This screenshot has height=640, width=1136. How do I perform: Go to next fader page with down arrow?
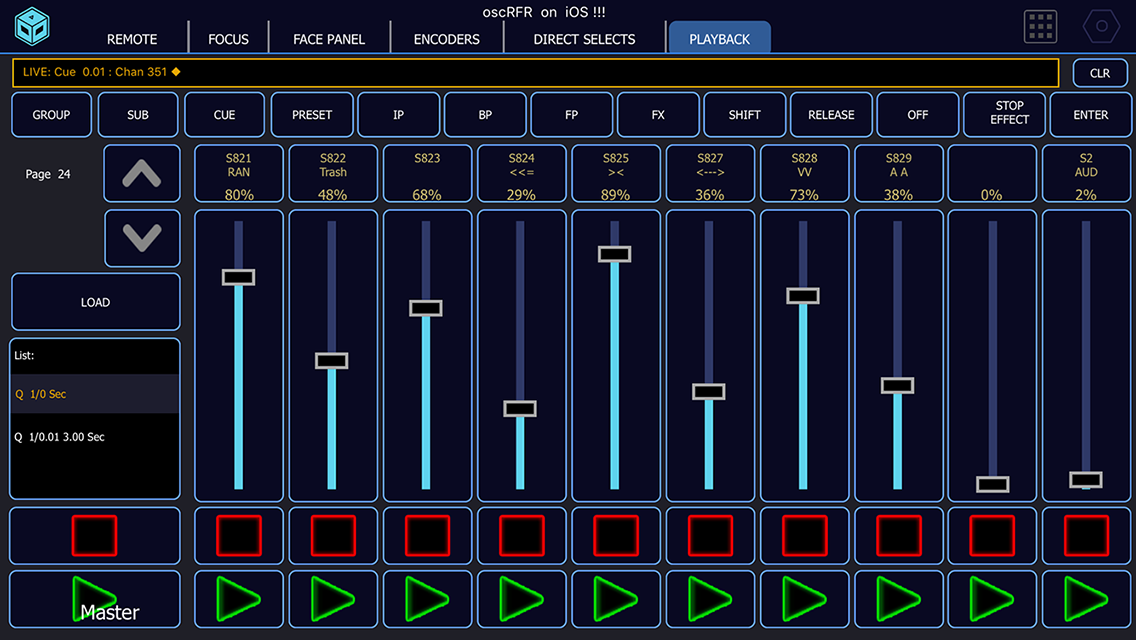[x=142, y=238]
